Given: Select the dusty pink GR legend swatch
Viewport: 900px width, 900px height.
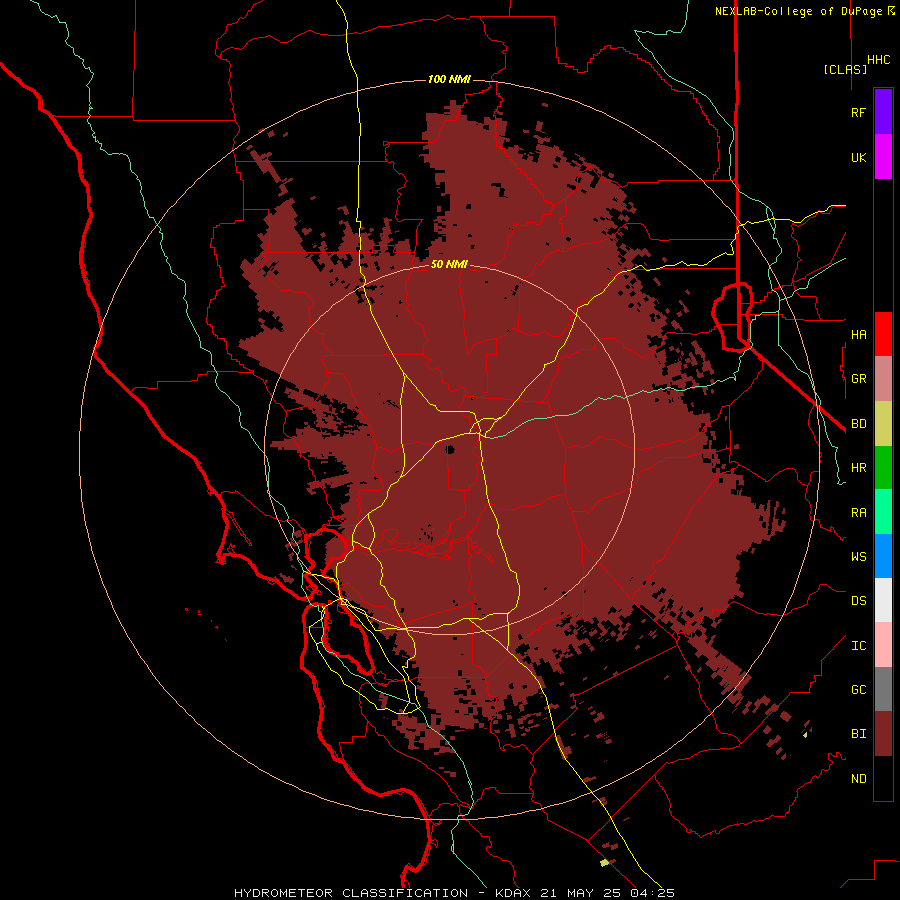Looking at the screenshot, I should (x=883, y=379).
